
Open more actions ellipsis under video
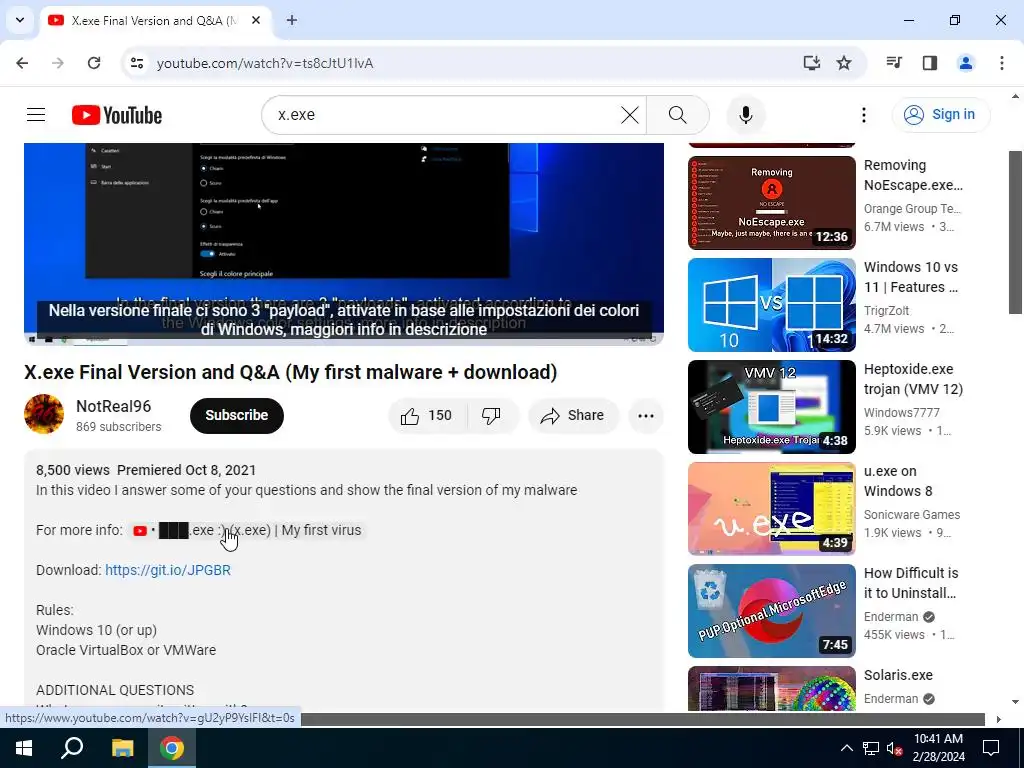[645, 415]
